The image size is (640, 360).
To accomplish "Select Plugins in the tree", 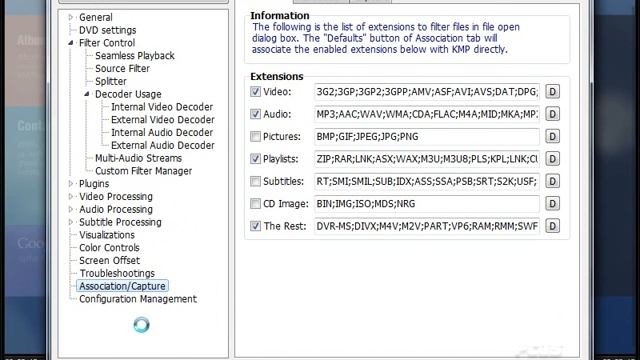I will pyautogui.click(x=94, y=184).
